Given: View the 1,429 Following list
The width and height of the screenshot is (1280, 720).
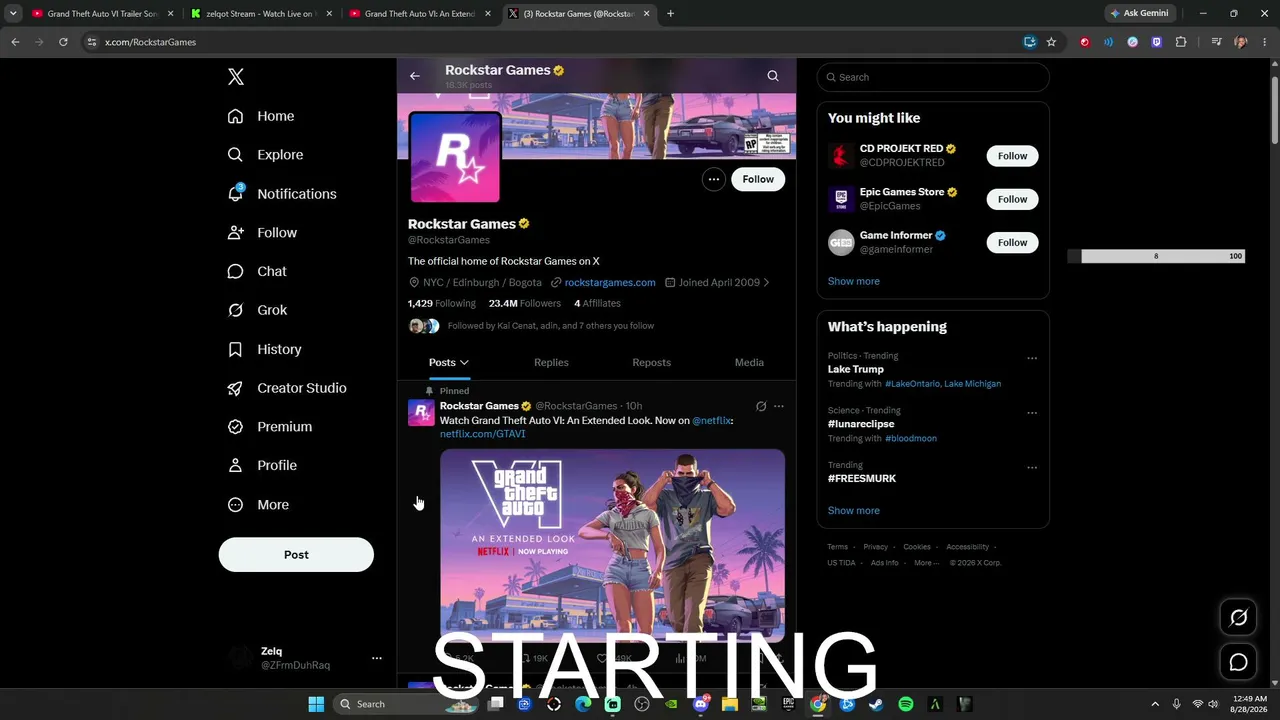Looking at the screenshot, I should pos(442,303).
